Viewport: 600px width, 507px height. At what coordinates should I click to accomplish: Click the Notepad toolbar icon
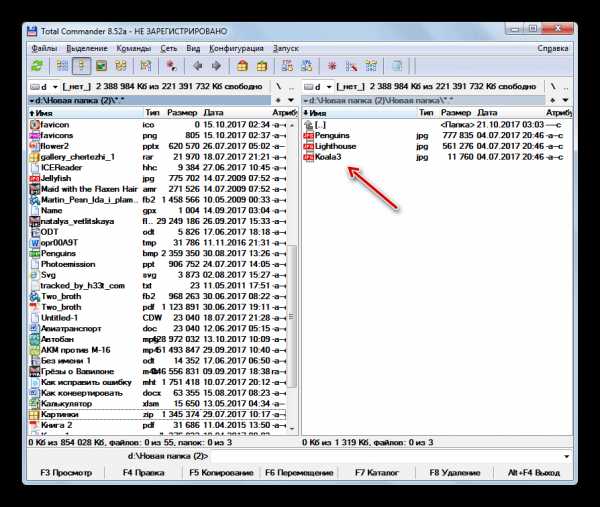pyautogui.click(x=397, y=66)
